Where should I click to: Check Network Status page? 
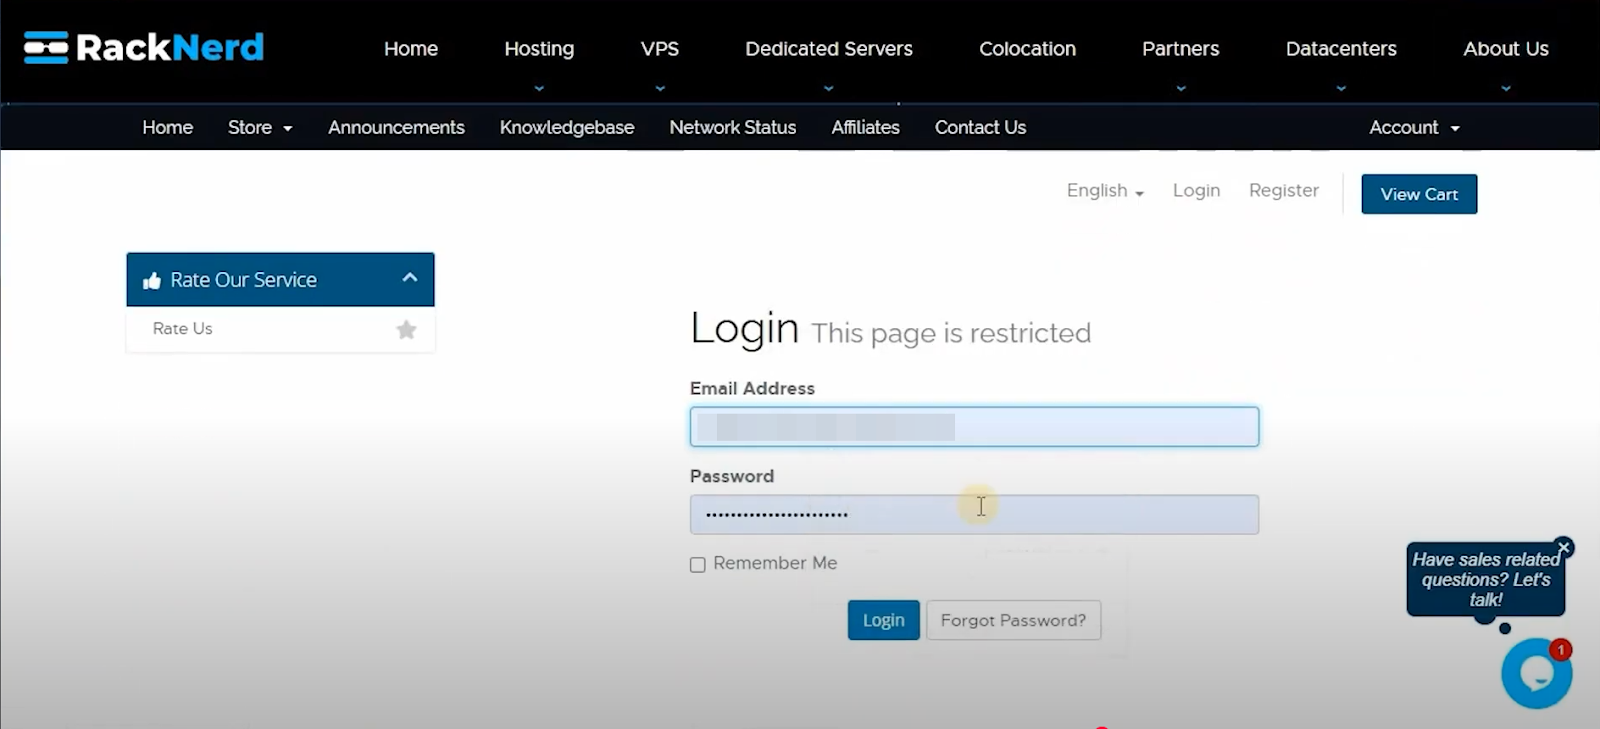click(x=733, y=127)
